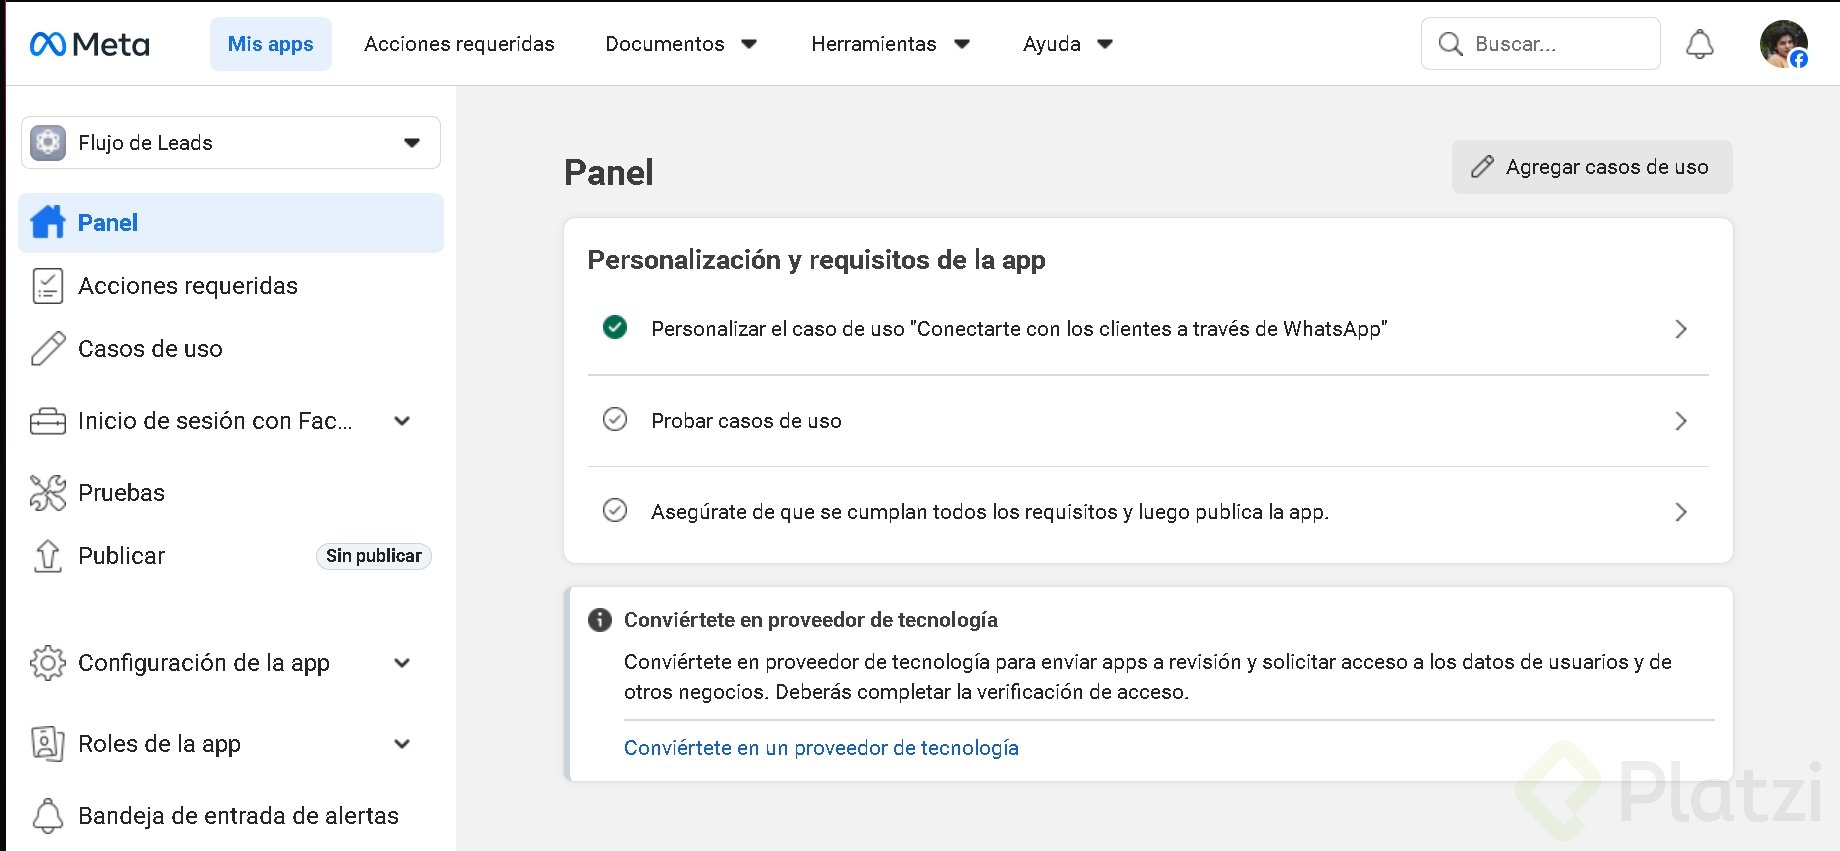
Task: Click the green check for Personalizar caso
Action: (615, 328)
